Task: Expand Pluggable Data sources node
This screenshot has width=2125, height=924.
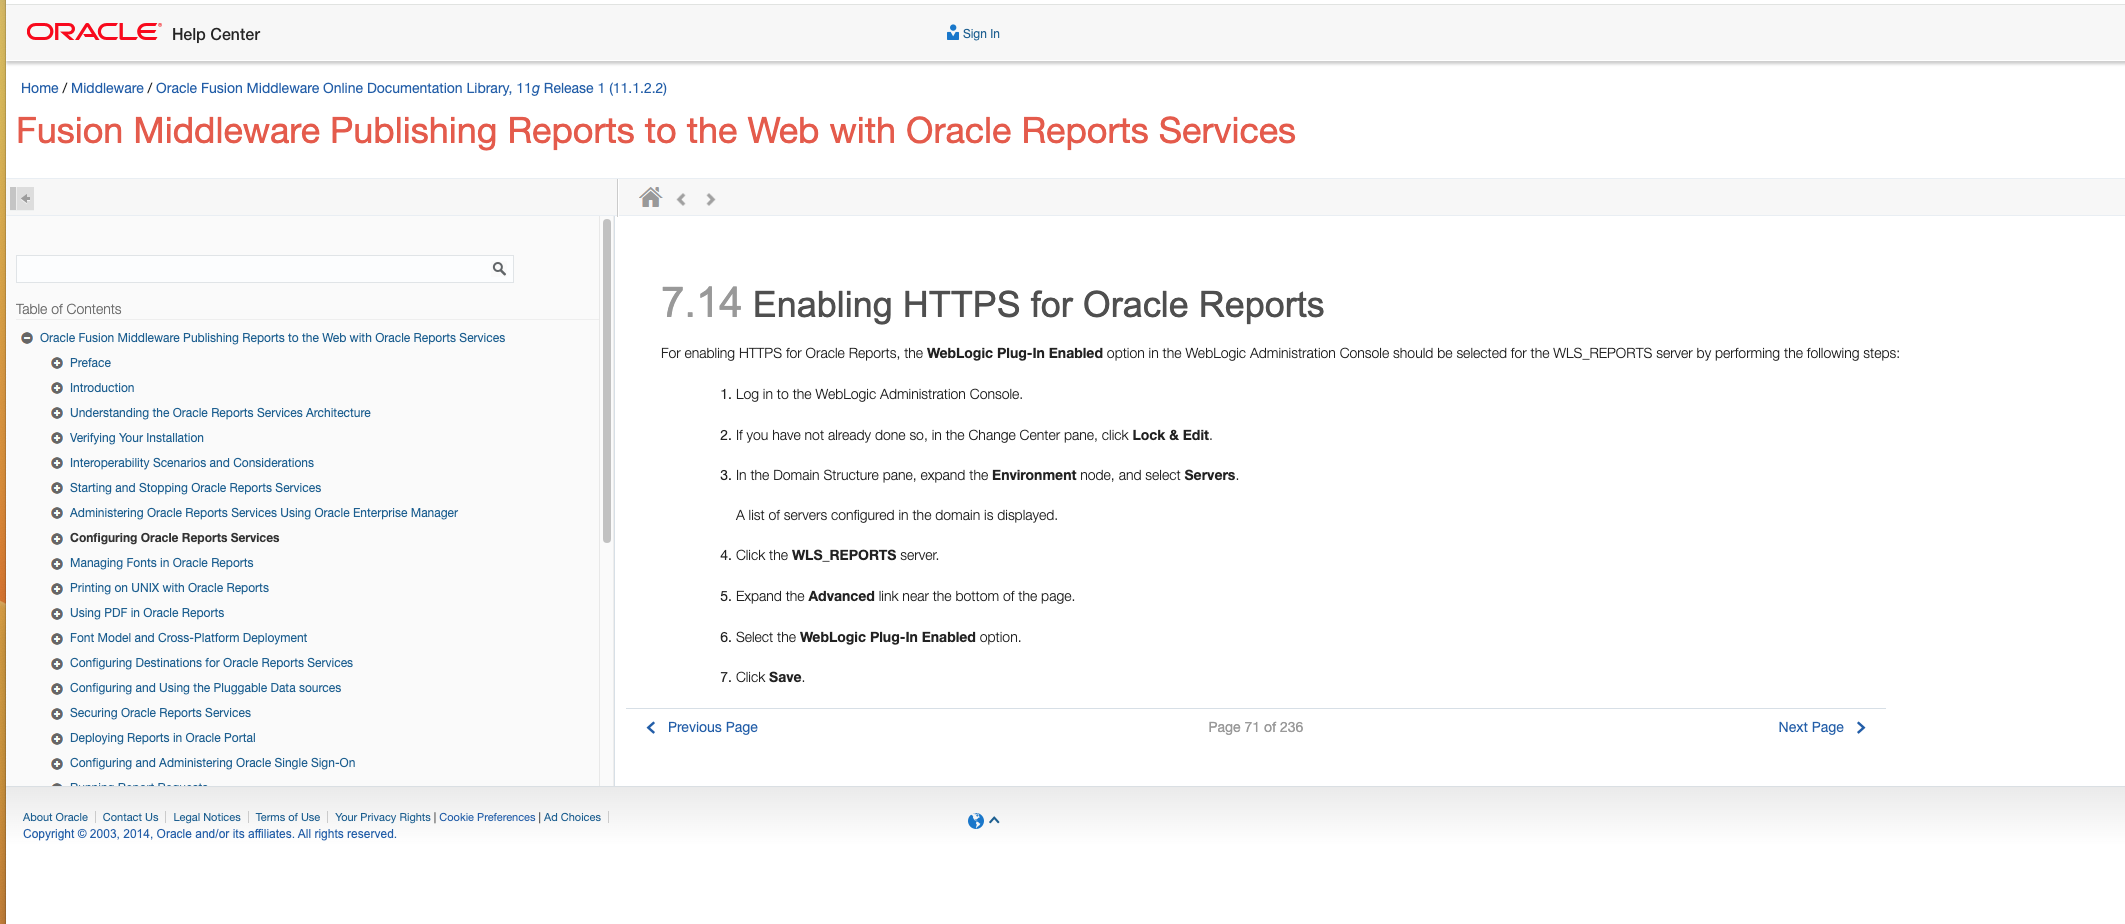Action: pos(57,688)
